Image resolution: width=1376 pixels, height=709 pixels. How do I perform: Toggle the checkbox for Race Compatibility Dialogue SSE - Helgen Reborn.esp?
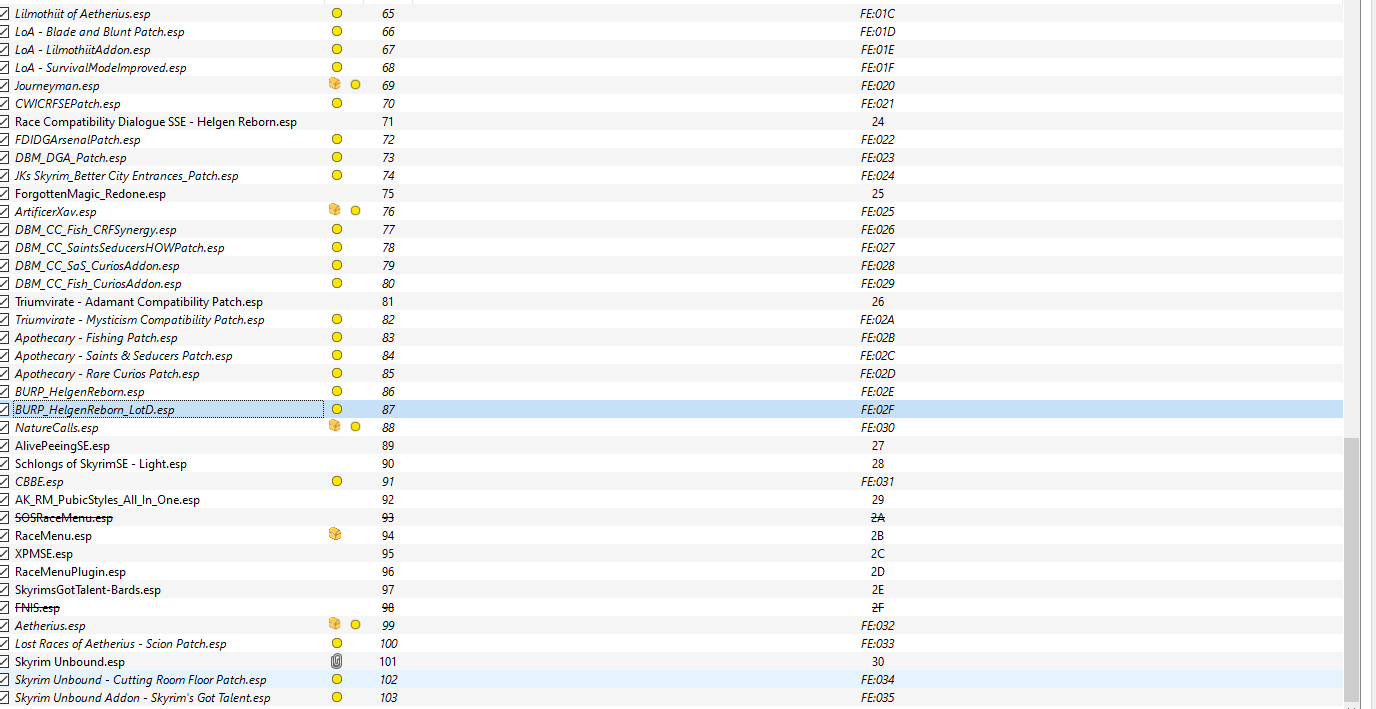click(x=5, y=121)
